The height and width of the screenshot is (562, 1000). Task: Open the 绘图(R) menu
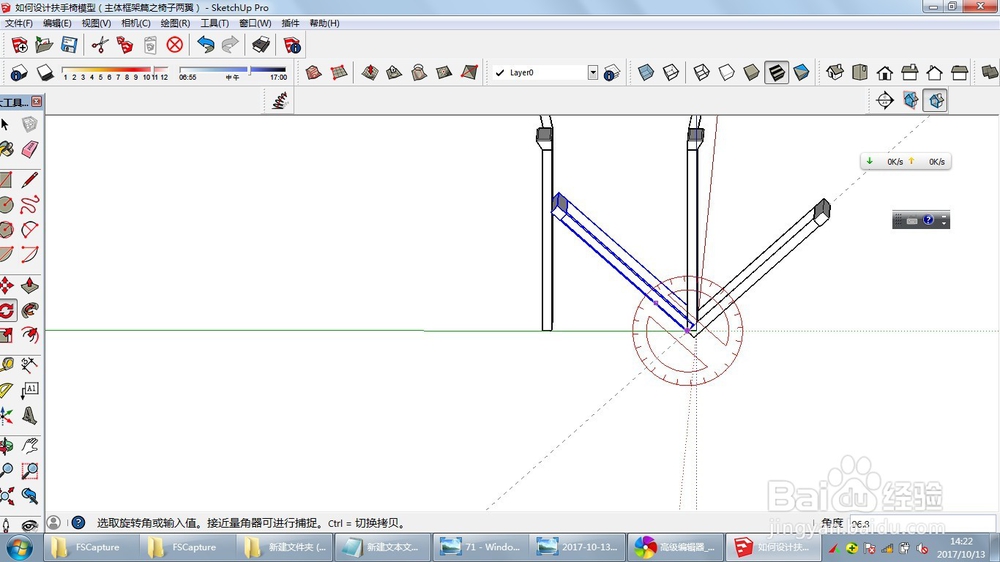pyautogui.click(x=175, y=23)
